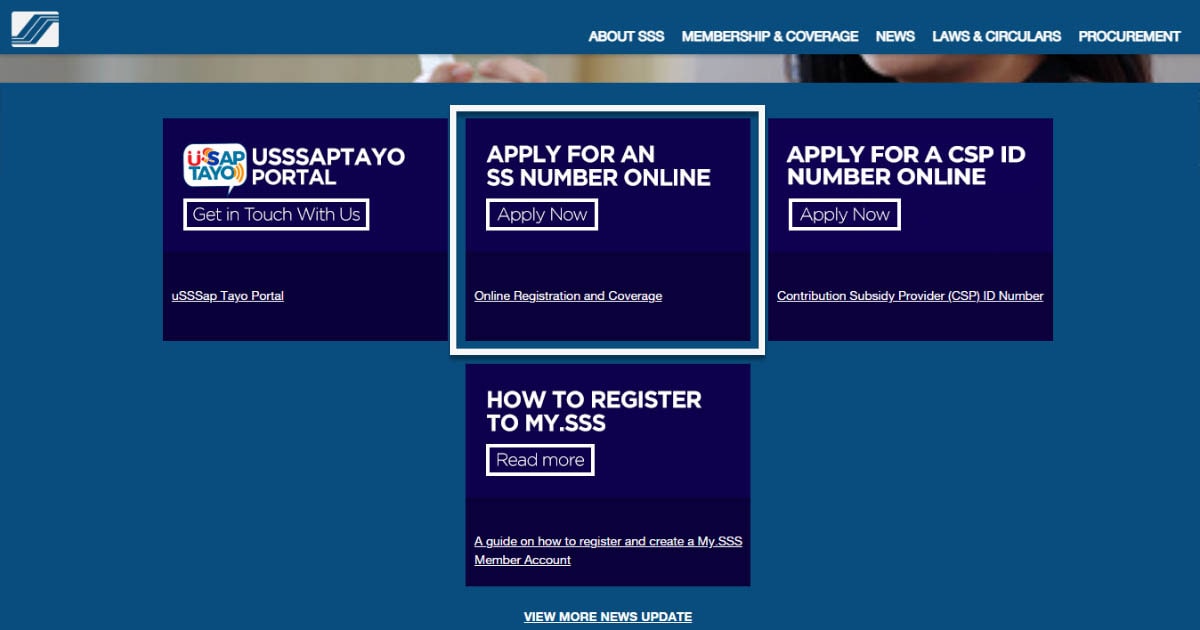Viewport: 1200px width, 630px height.
Task: Select the News navigation item
Action: [895, 36]
